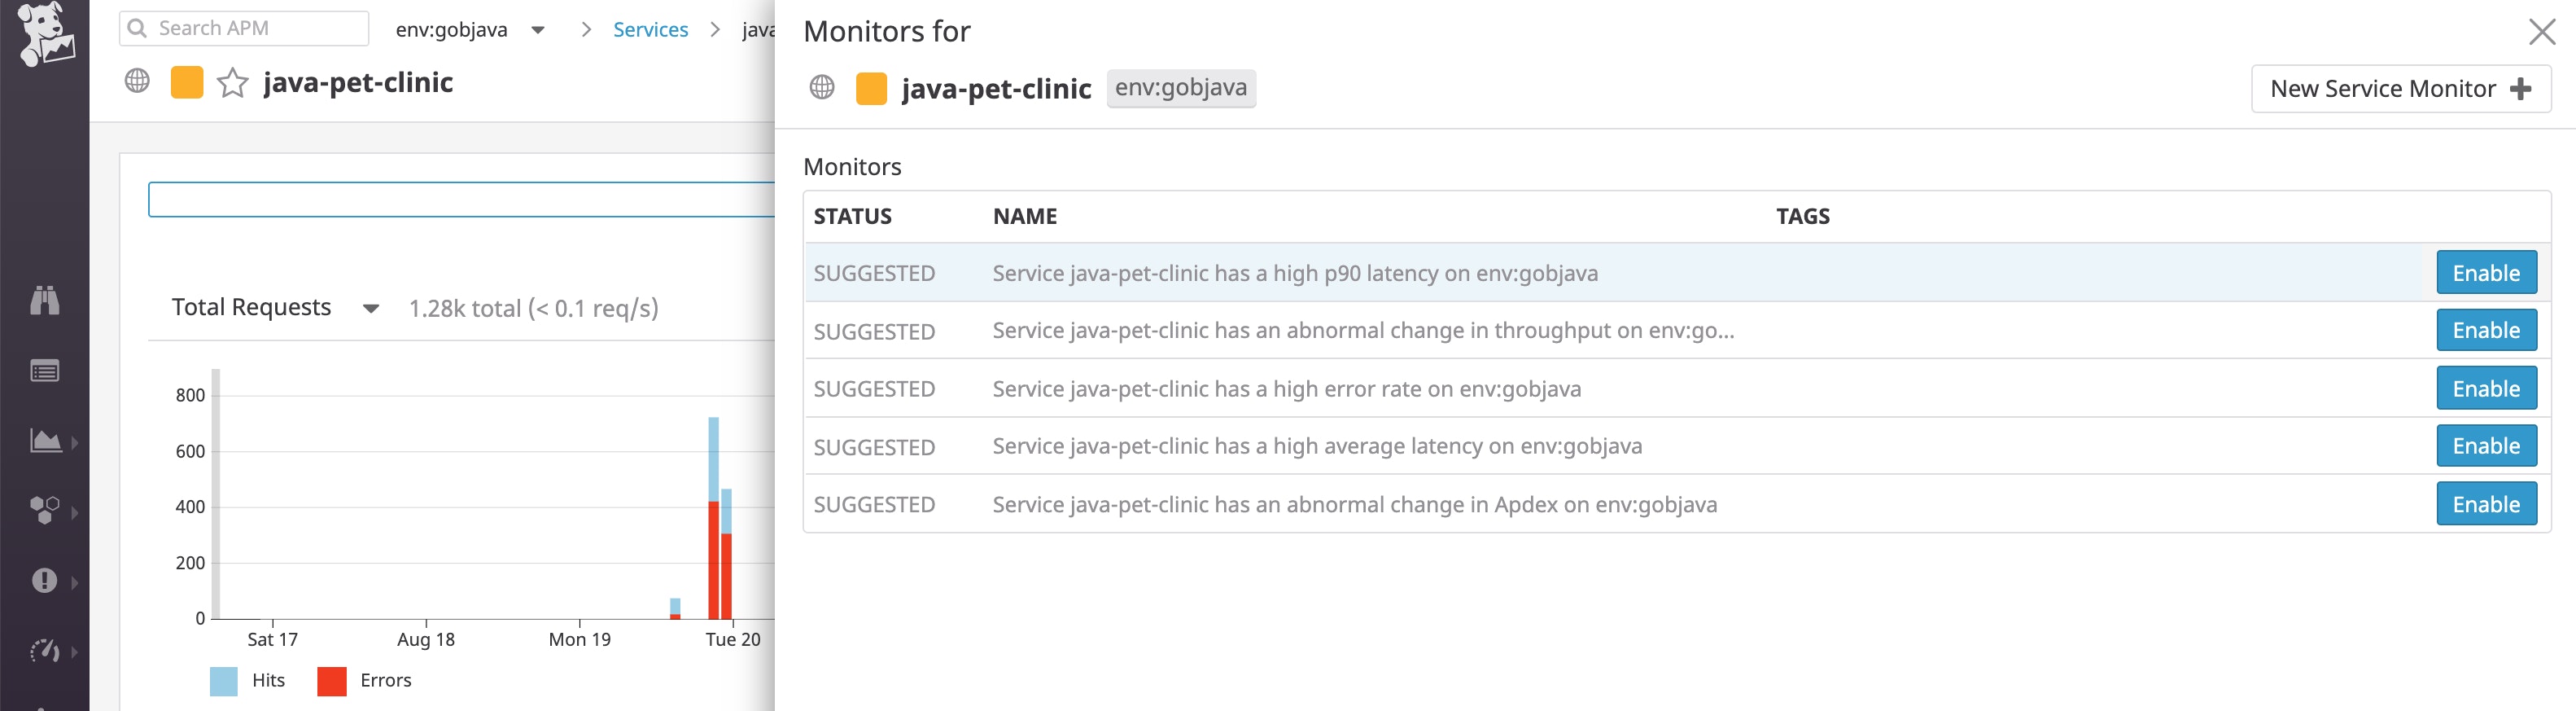Open the Infrastructure hexagons sidebar icon
Image resolution: width=2576 pixels, height=711 pixels.
pyautogui.click(x=45, y=510)
